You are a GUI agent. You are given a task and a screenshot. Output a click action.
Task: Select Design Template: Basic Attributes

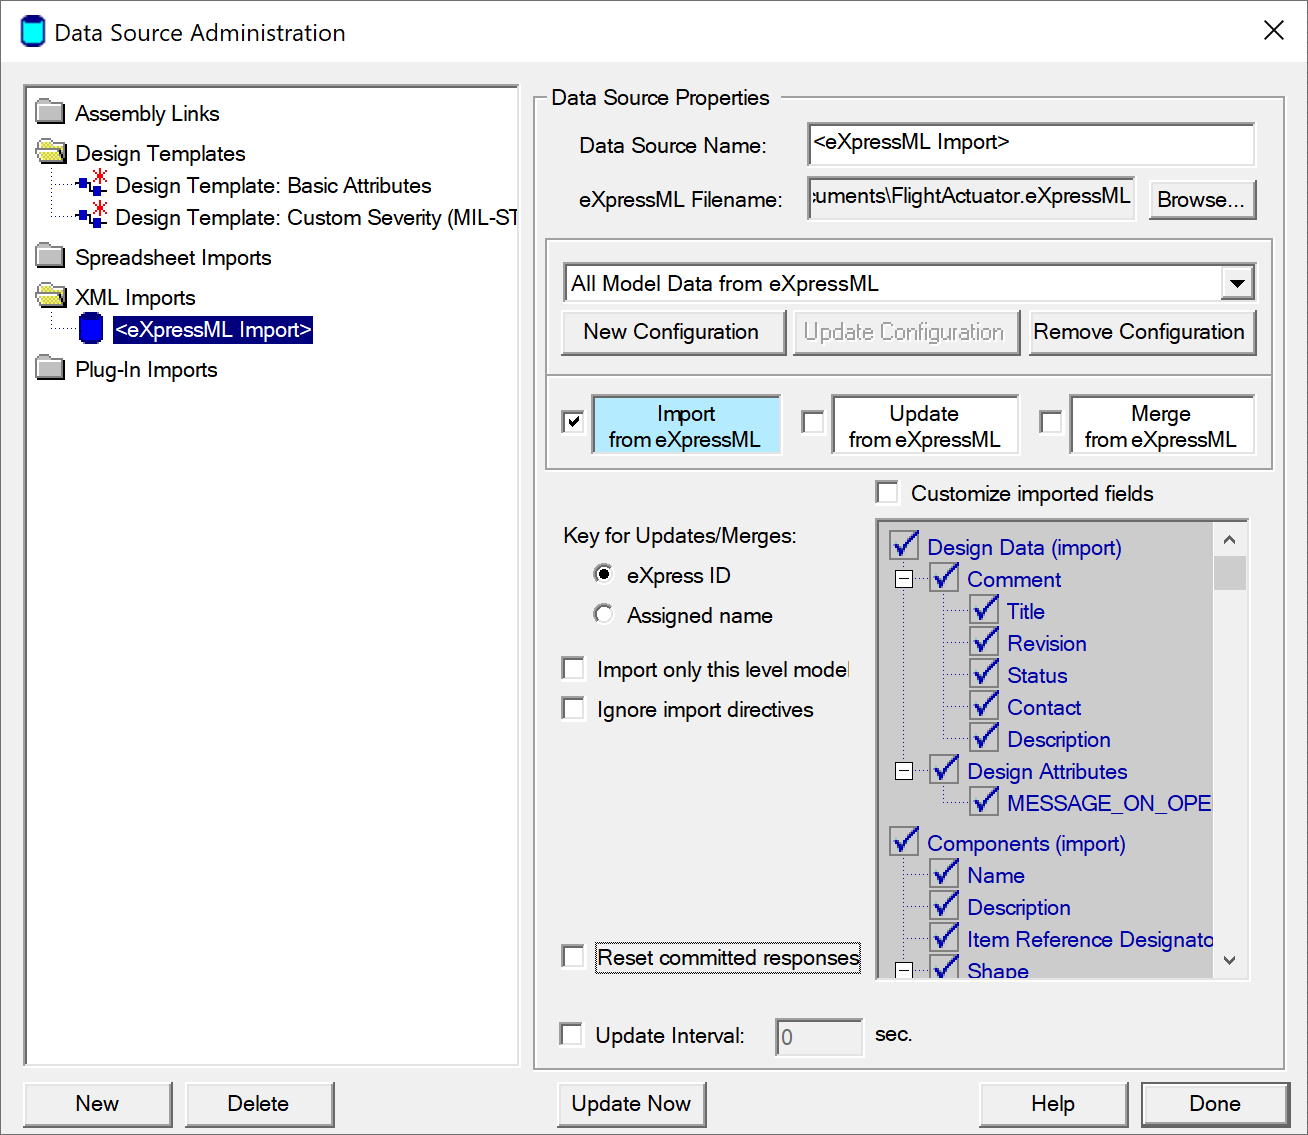click(273, 185)
